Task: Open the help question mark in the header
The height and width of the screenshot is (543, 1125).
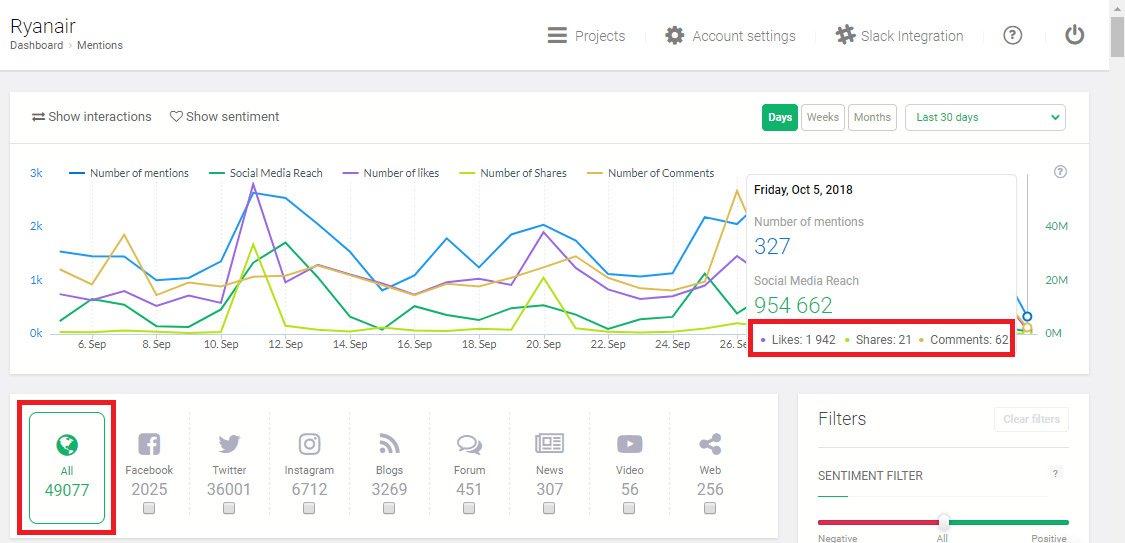Action: 1012,35
